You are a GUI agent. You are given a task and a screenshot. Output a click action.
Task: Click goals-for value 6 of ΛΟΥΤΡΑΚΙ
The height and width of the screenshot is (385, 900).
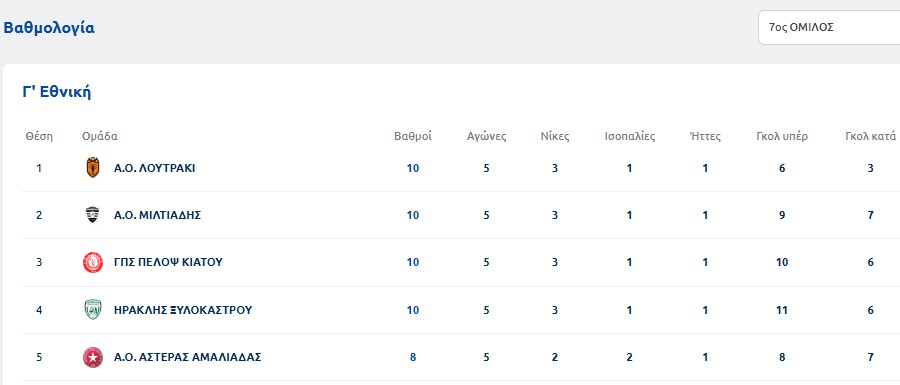(782, 168)
